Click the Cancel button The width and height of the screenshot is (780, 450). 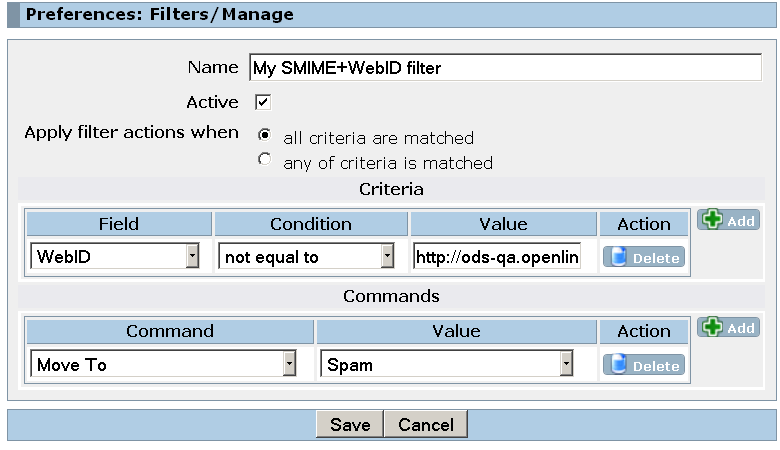tap(426, 424)
